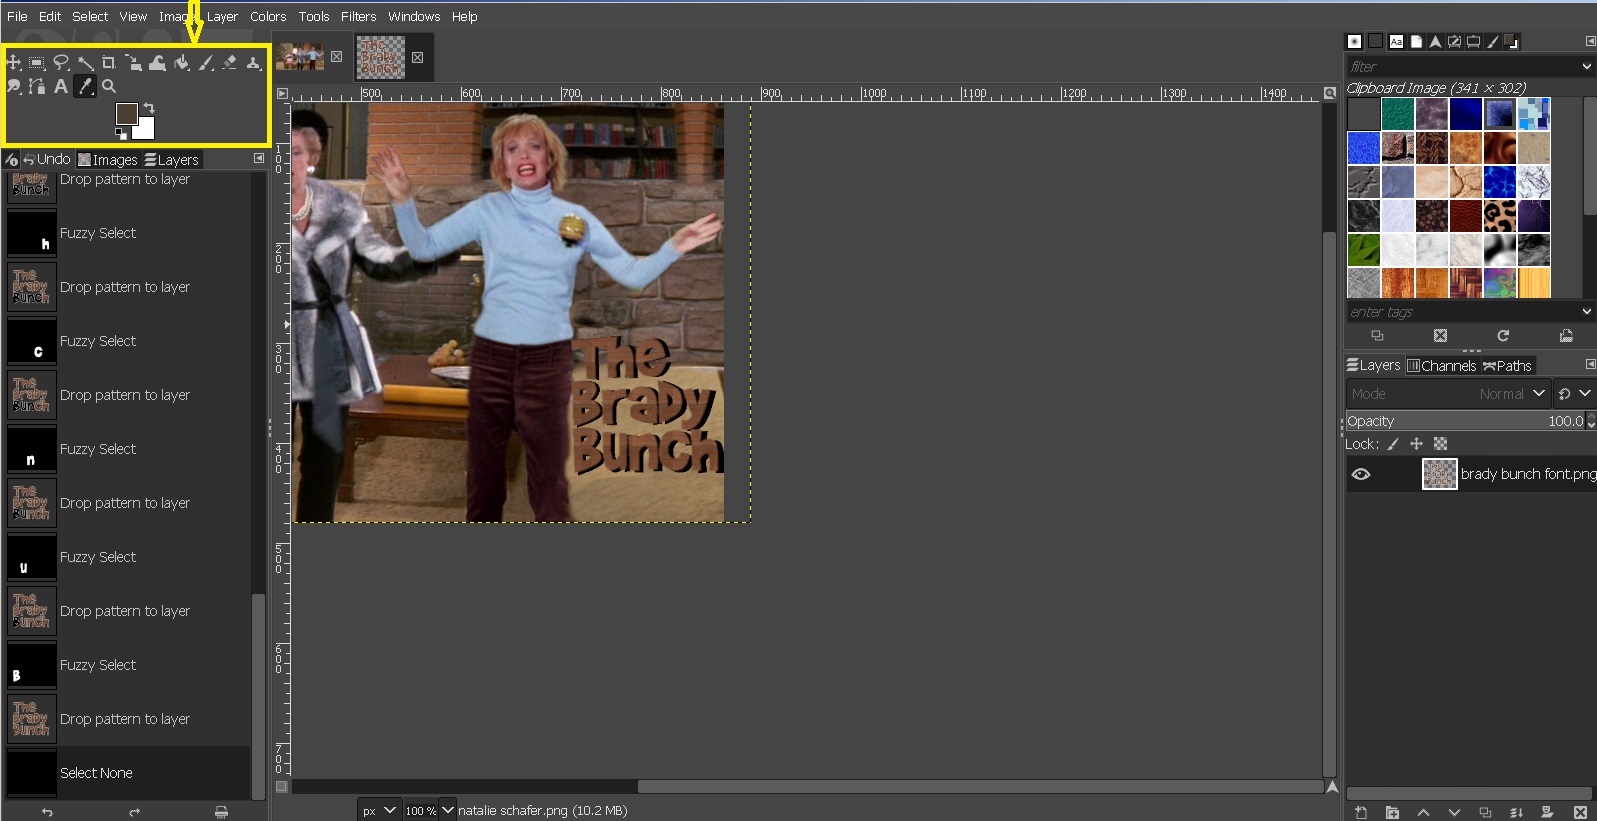1597x821 pixels.
Task: Select the Rectangle Select tool
Action: point(37,63)
